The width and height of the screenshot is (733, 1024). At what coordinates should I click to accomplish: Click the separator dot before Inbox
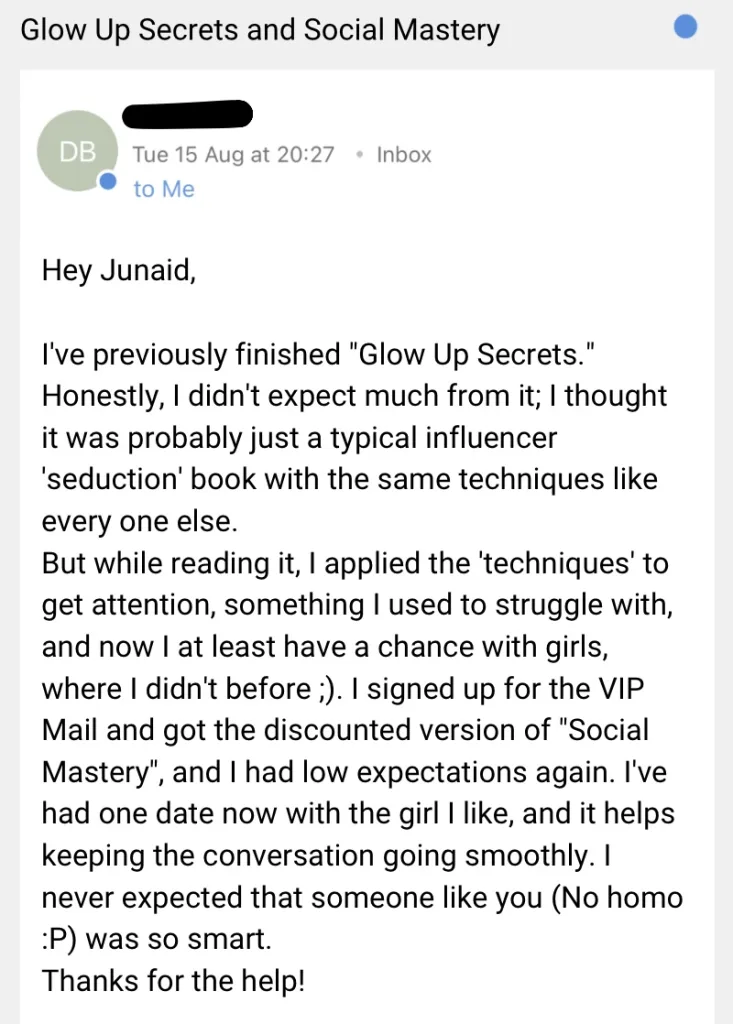pos(359,155)
